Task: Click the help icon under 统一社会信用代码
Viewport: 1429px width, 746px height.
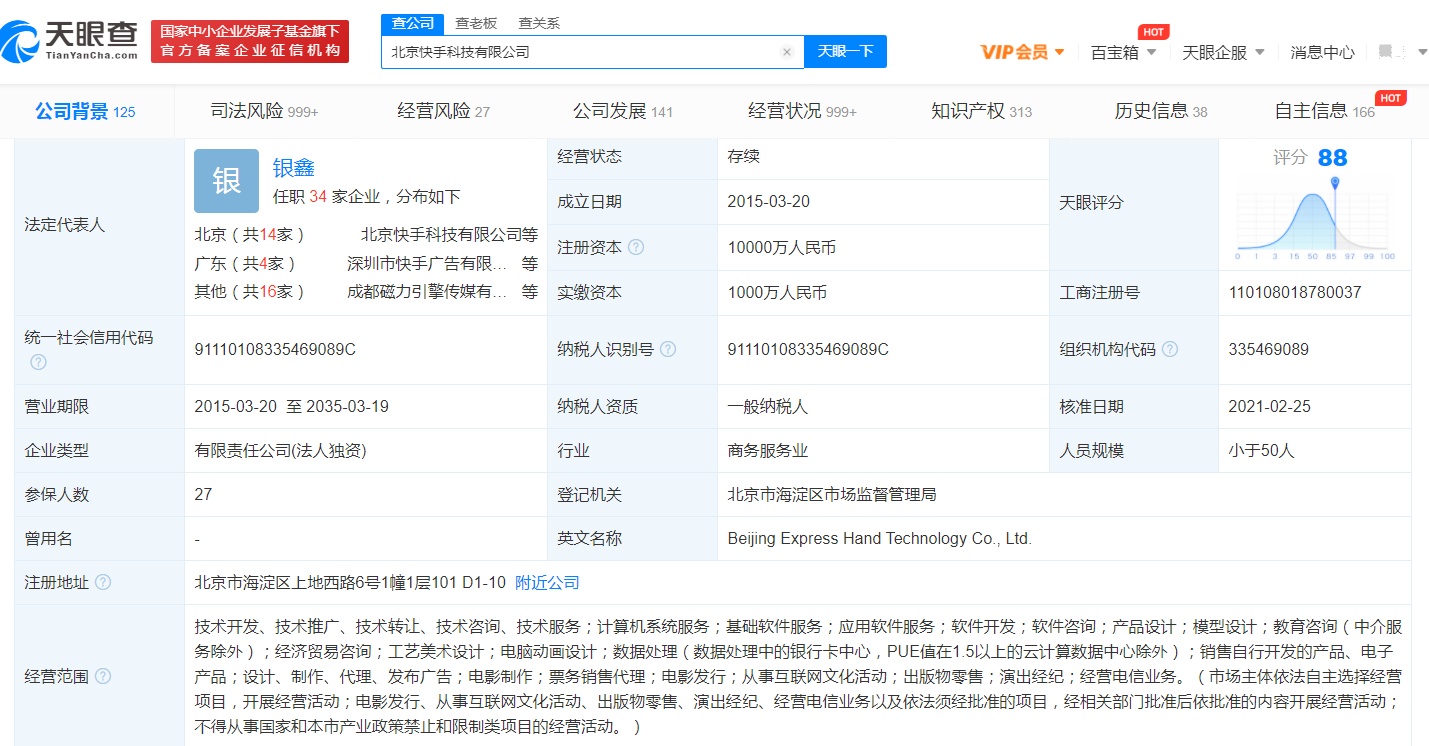Action: click(x=38, y=362)
